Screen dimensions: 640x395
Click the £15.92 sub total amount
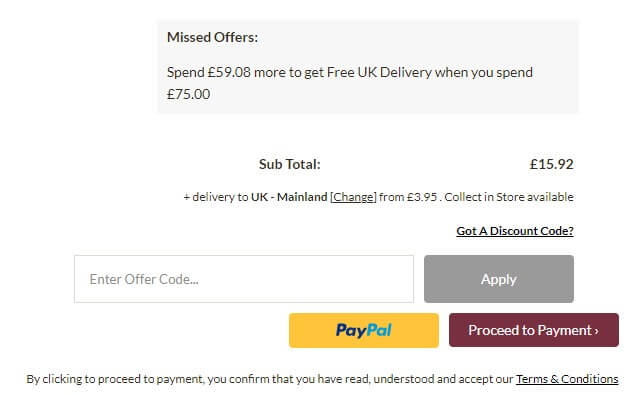point(551,164)
